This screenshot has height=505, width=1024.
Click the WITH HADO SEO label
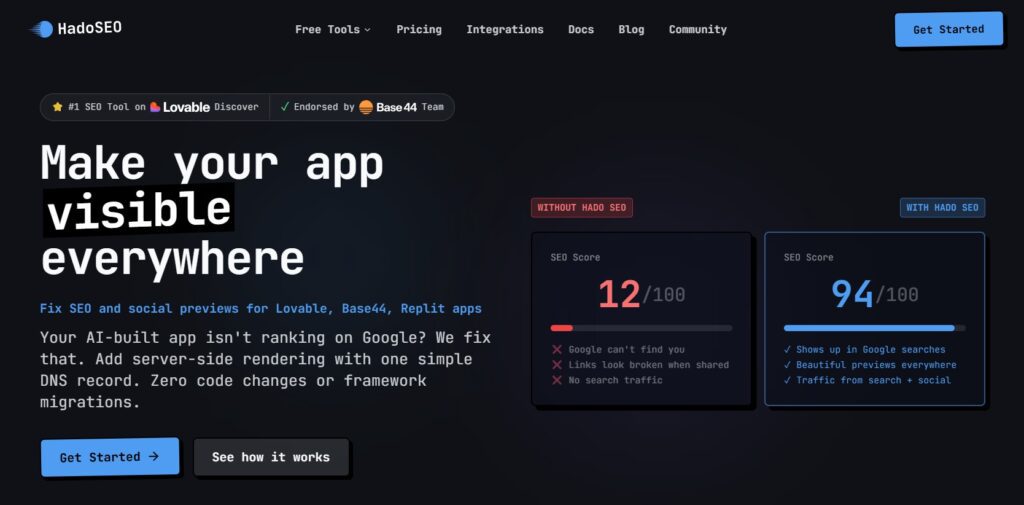(942, 208)
